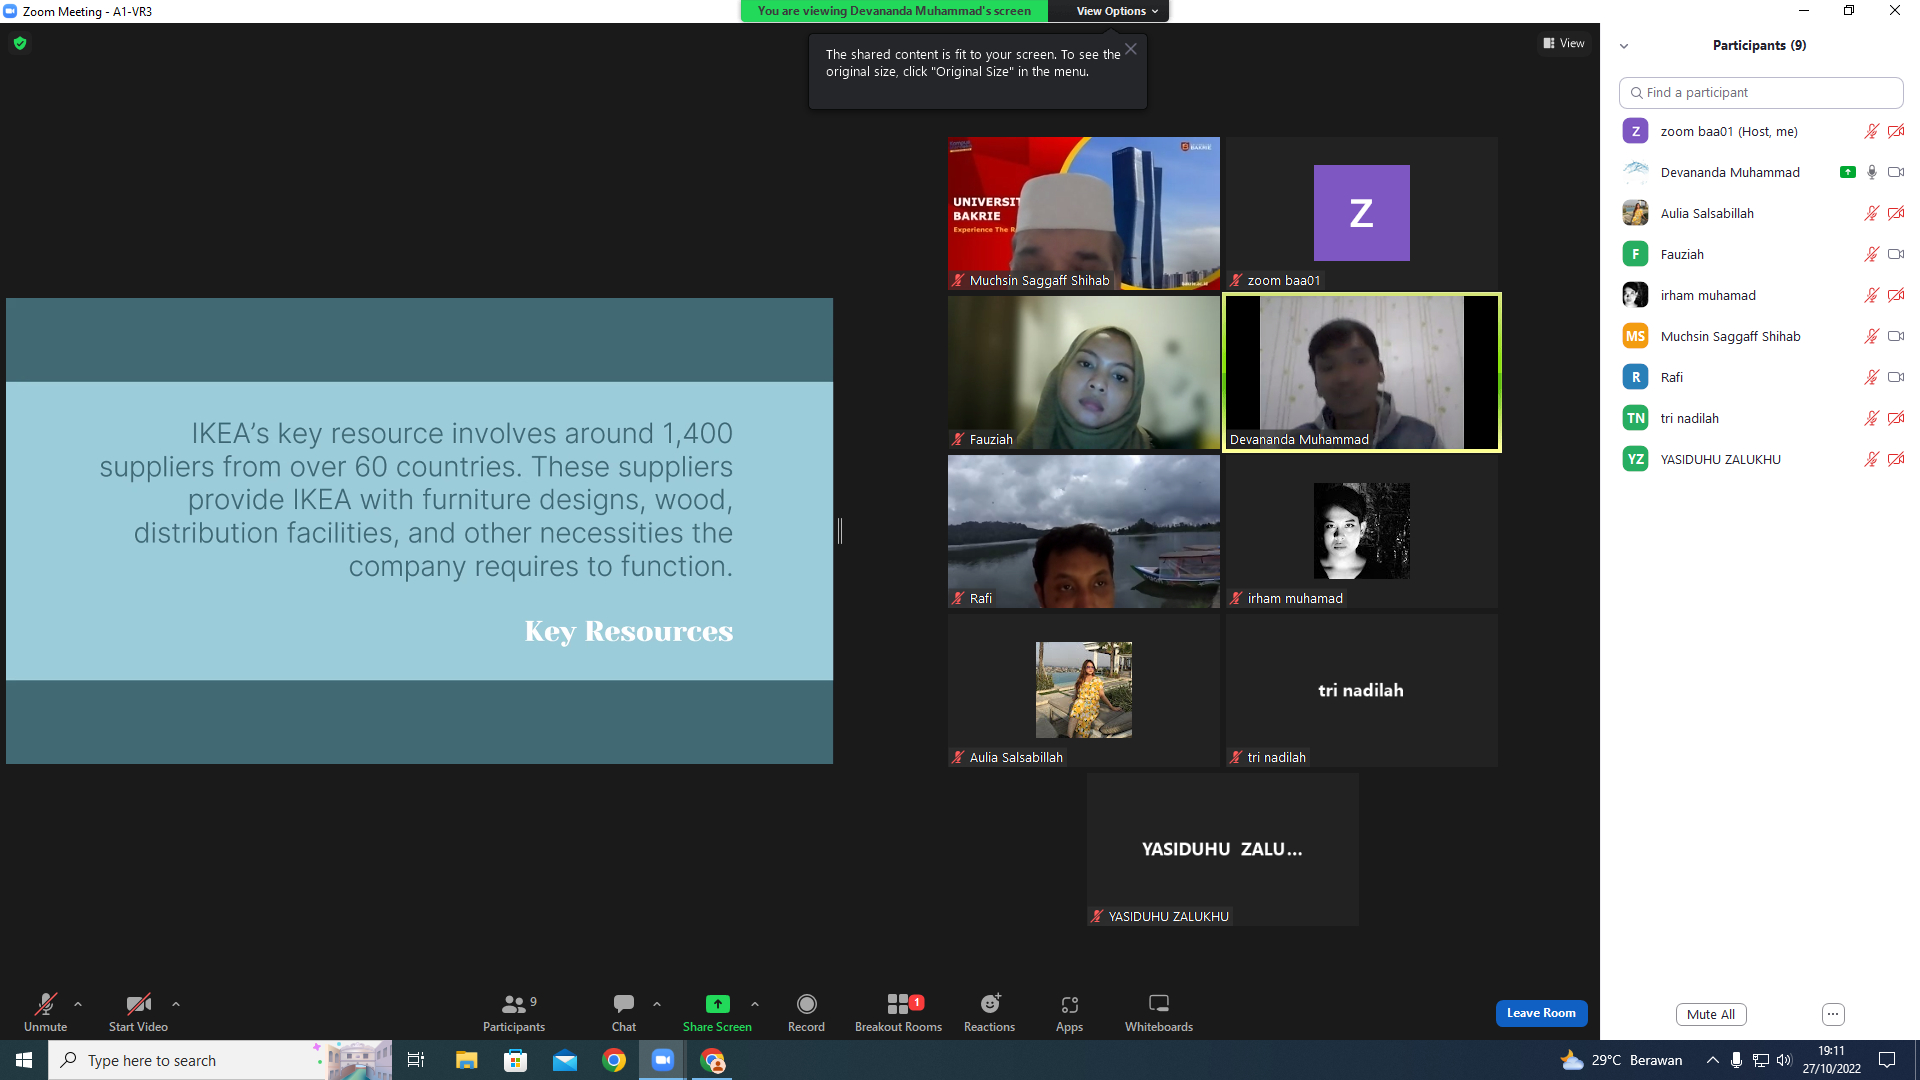Click Mute All in participants panel
This screenshot has height=1080, width=1920.
(x=1711, y=1014)
